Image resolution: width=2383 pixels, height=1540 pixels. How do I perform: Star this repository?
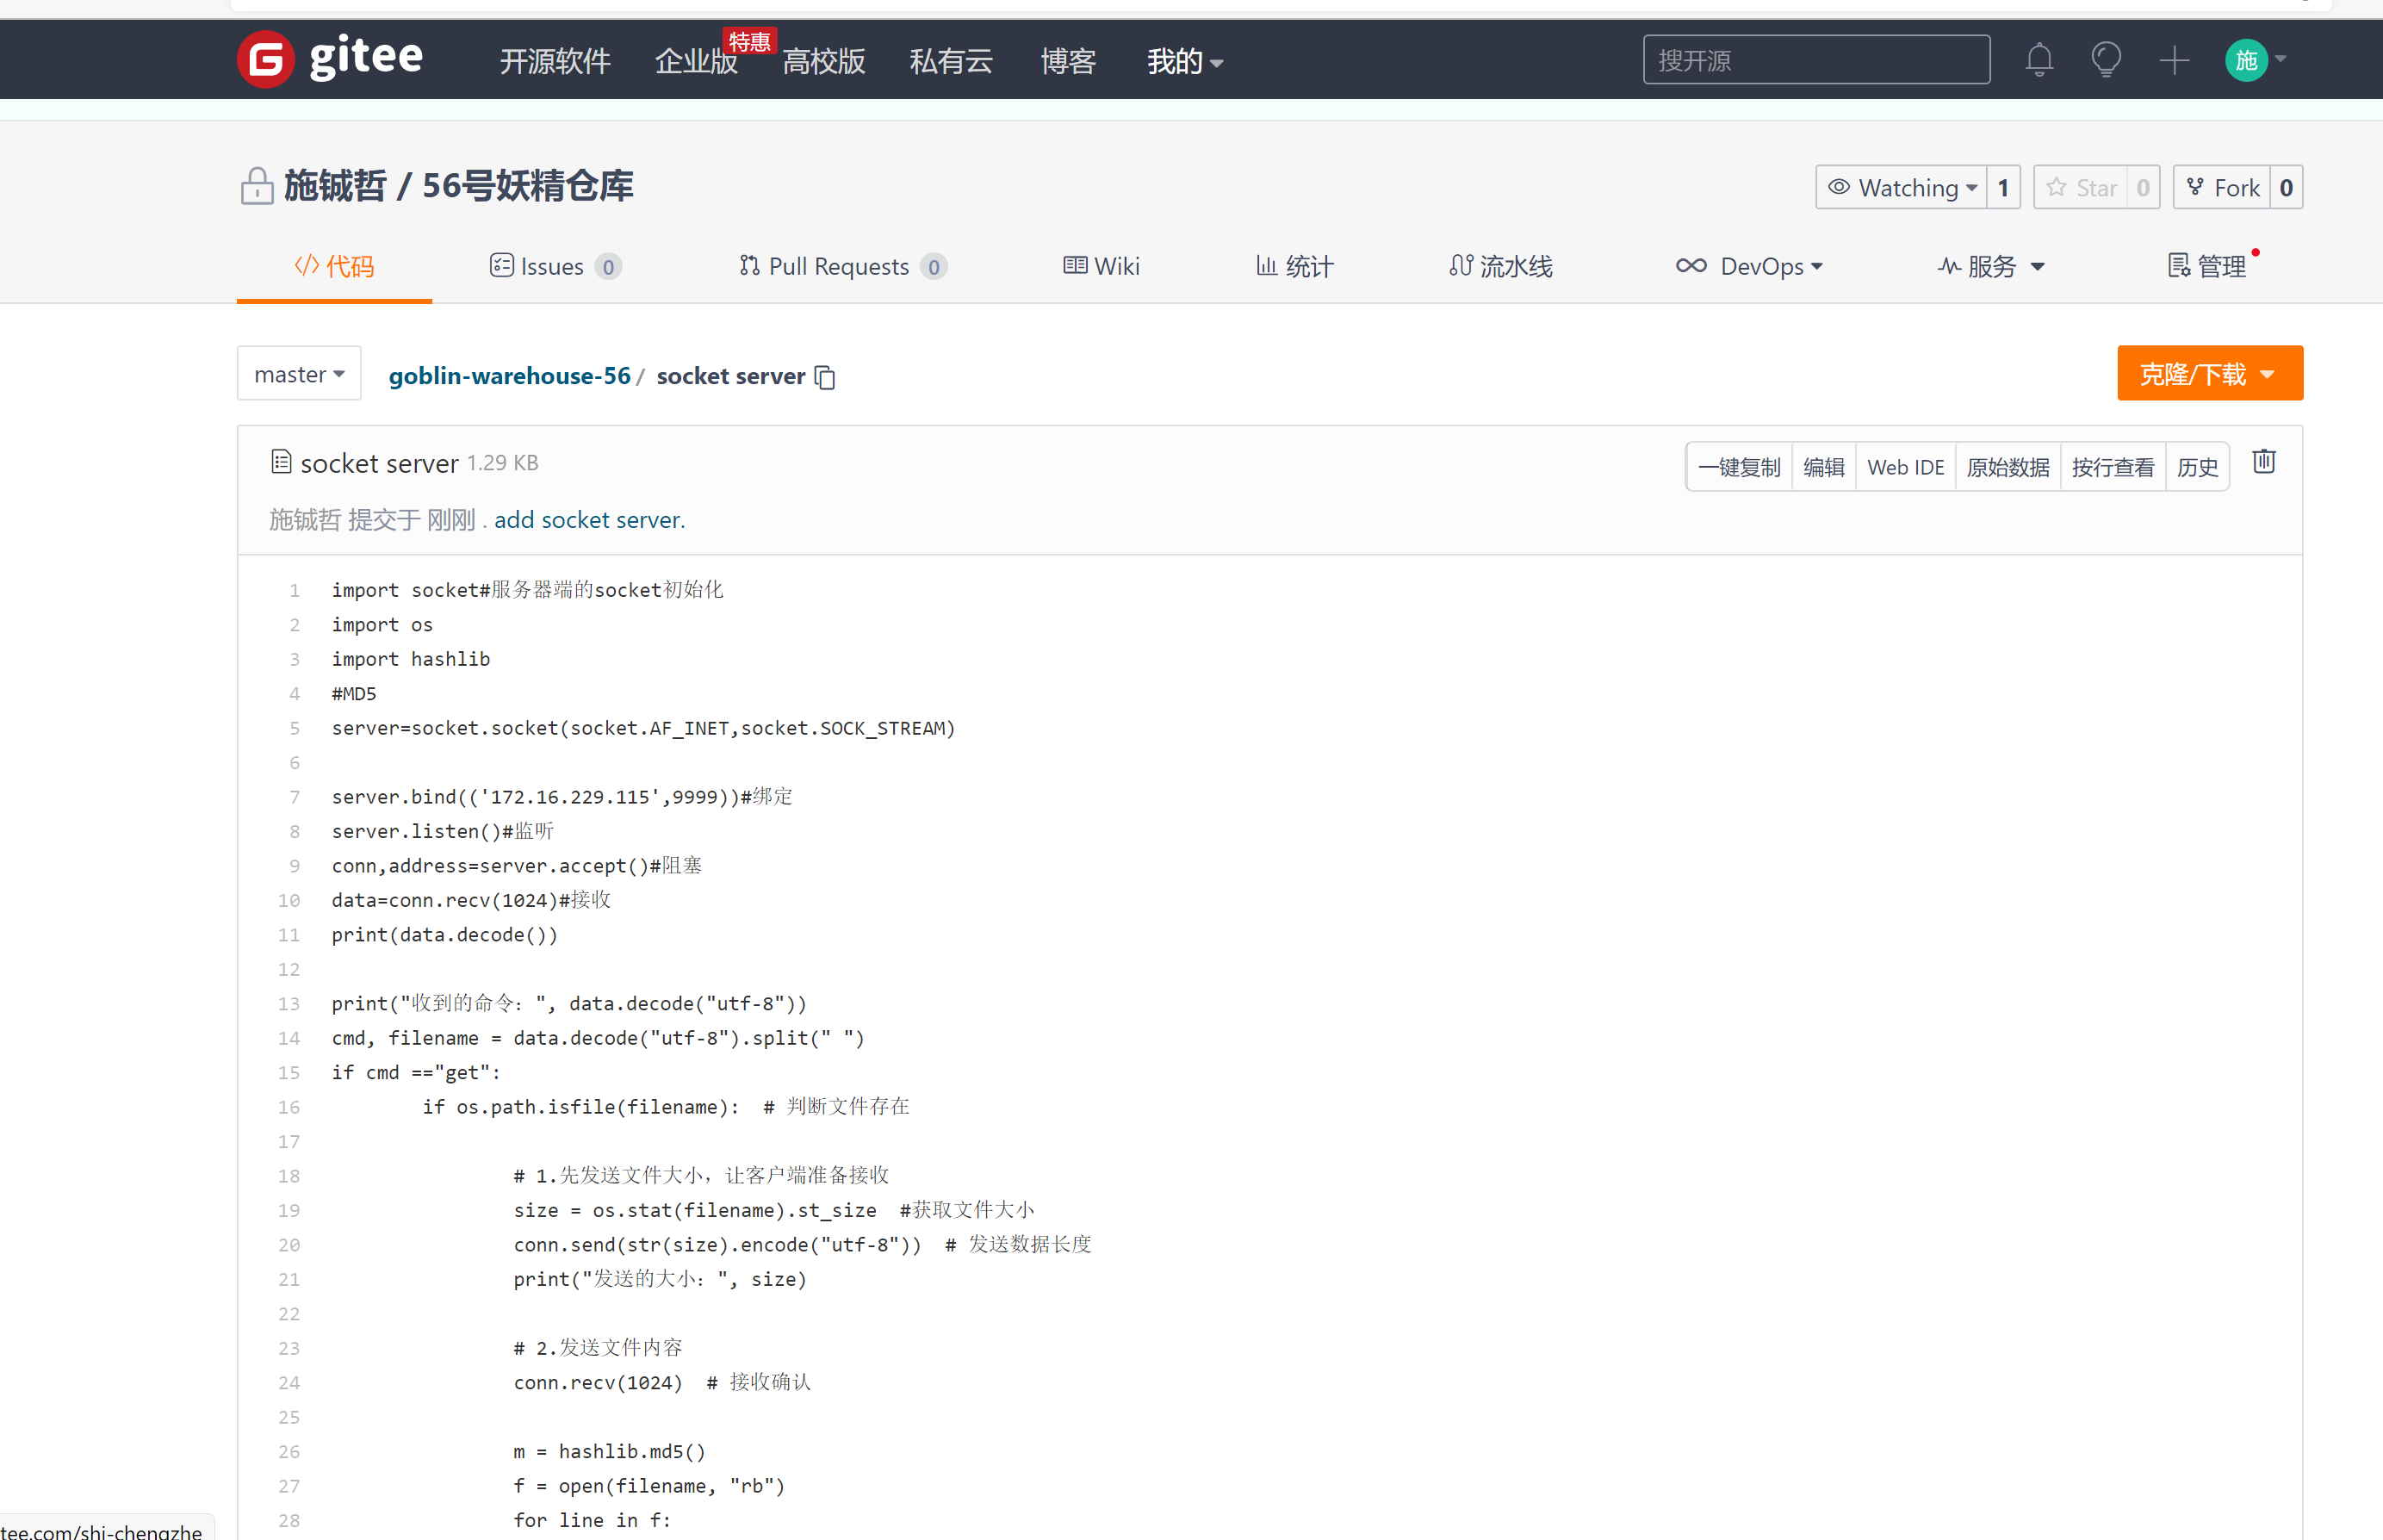[2081, 188]
